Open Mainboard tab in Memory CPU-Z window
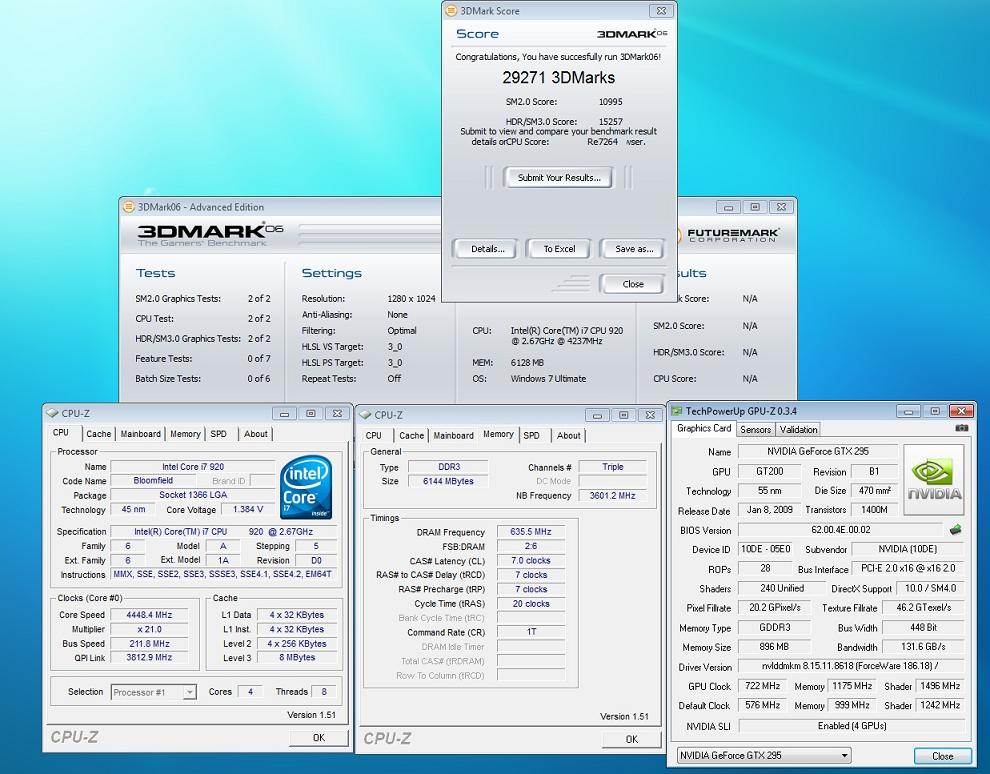 (x=453, y=435)
